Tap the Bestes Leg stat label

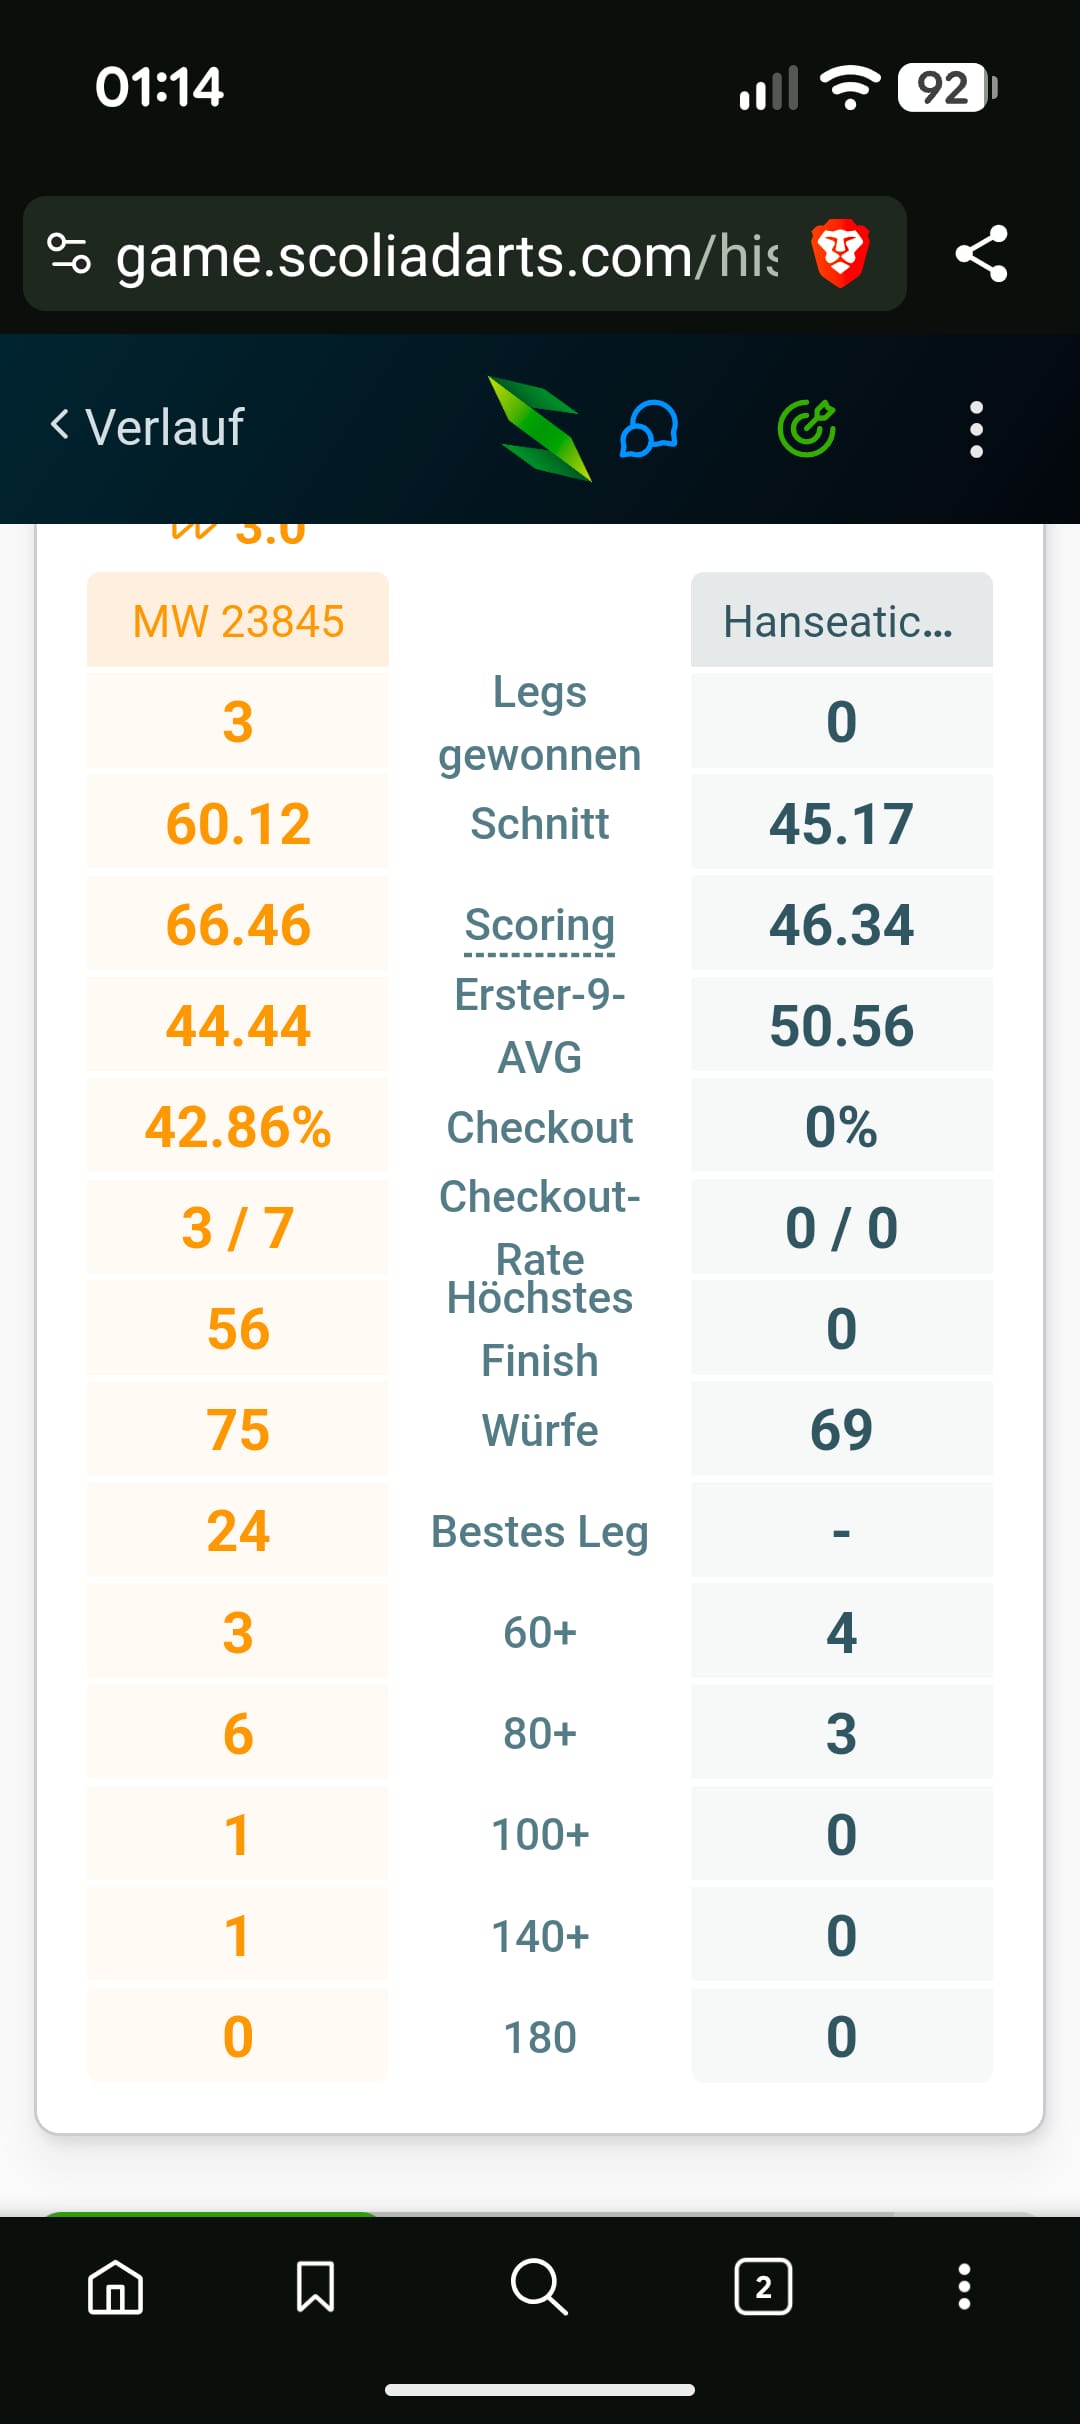click(540, 1532)
